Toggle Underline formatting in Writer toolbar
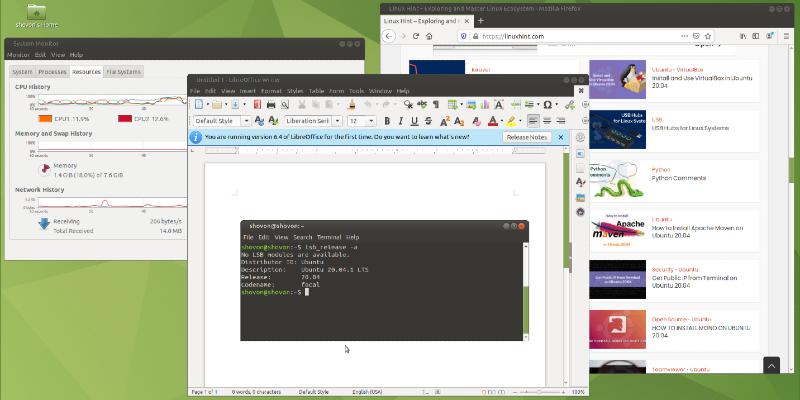The height and width of the screenshot is (400, 800). click(x=416, y=121)
